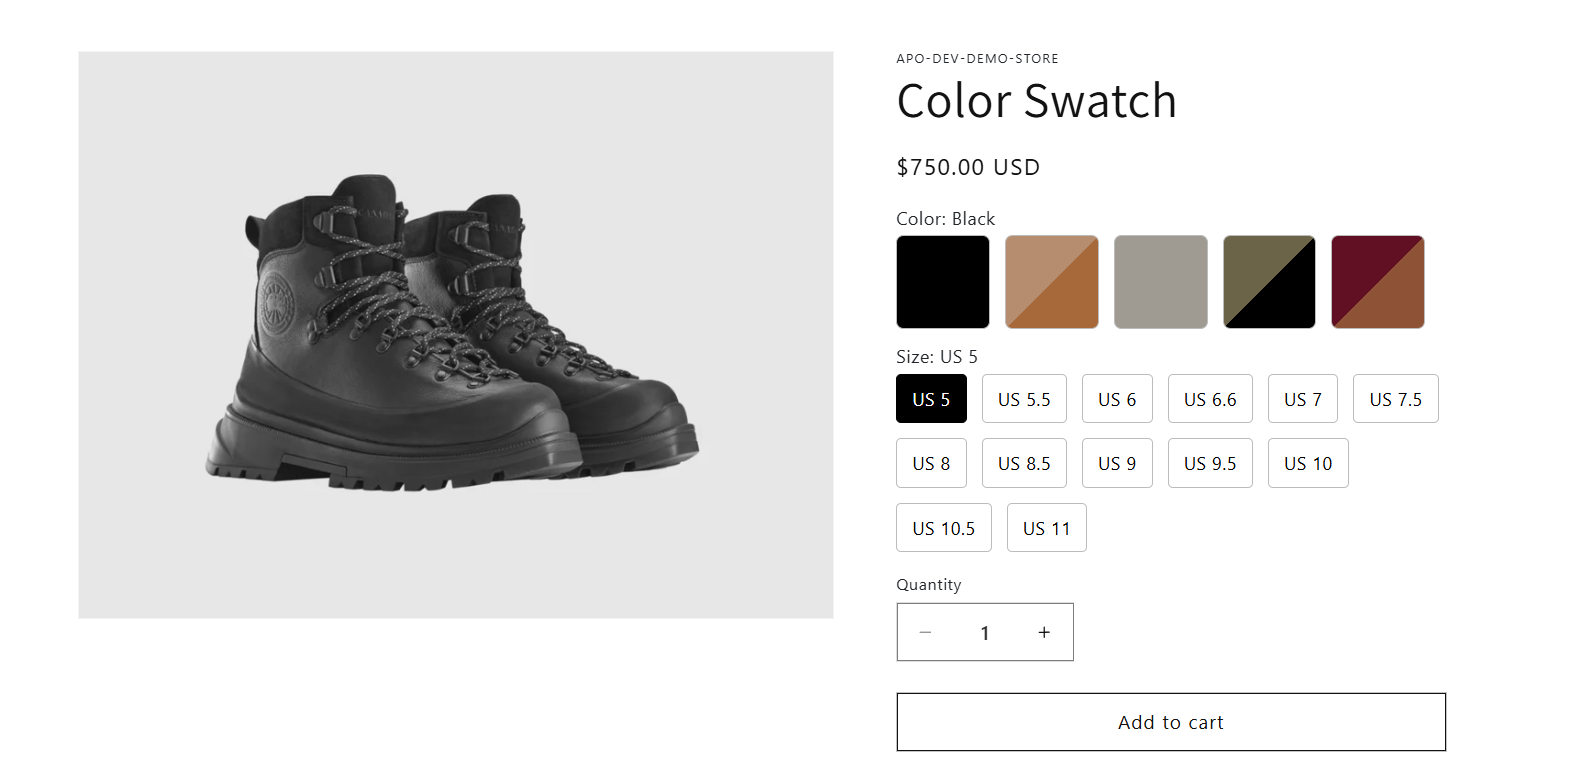Select size US 8
Image resolution: width=1574 pixels, height=765 pixels.
click(931, 463)
